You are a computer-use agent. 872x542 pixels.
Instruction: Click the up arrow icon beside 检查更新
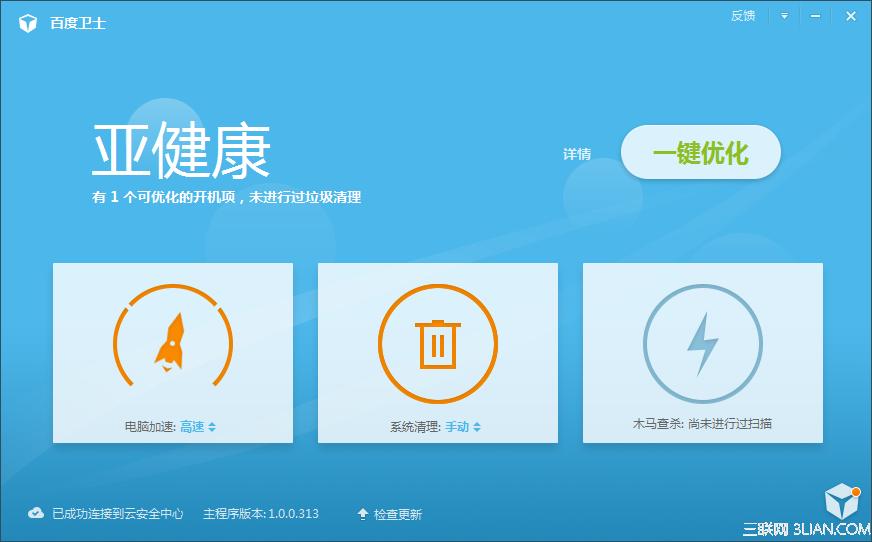(363, 514)
